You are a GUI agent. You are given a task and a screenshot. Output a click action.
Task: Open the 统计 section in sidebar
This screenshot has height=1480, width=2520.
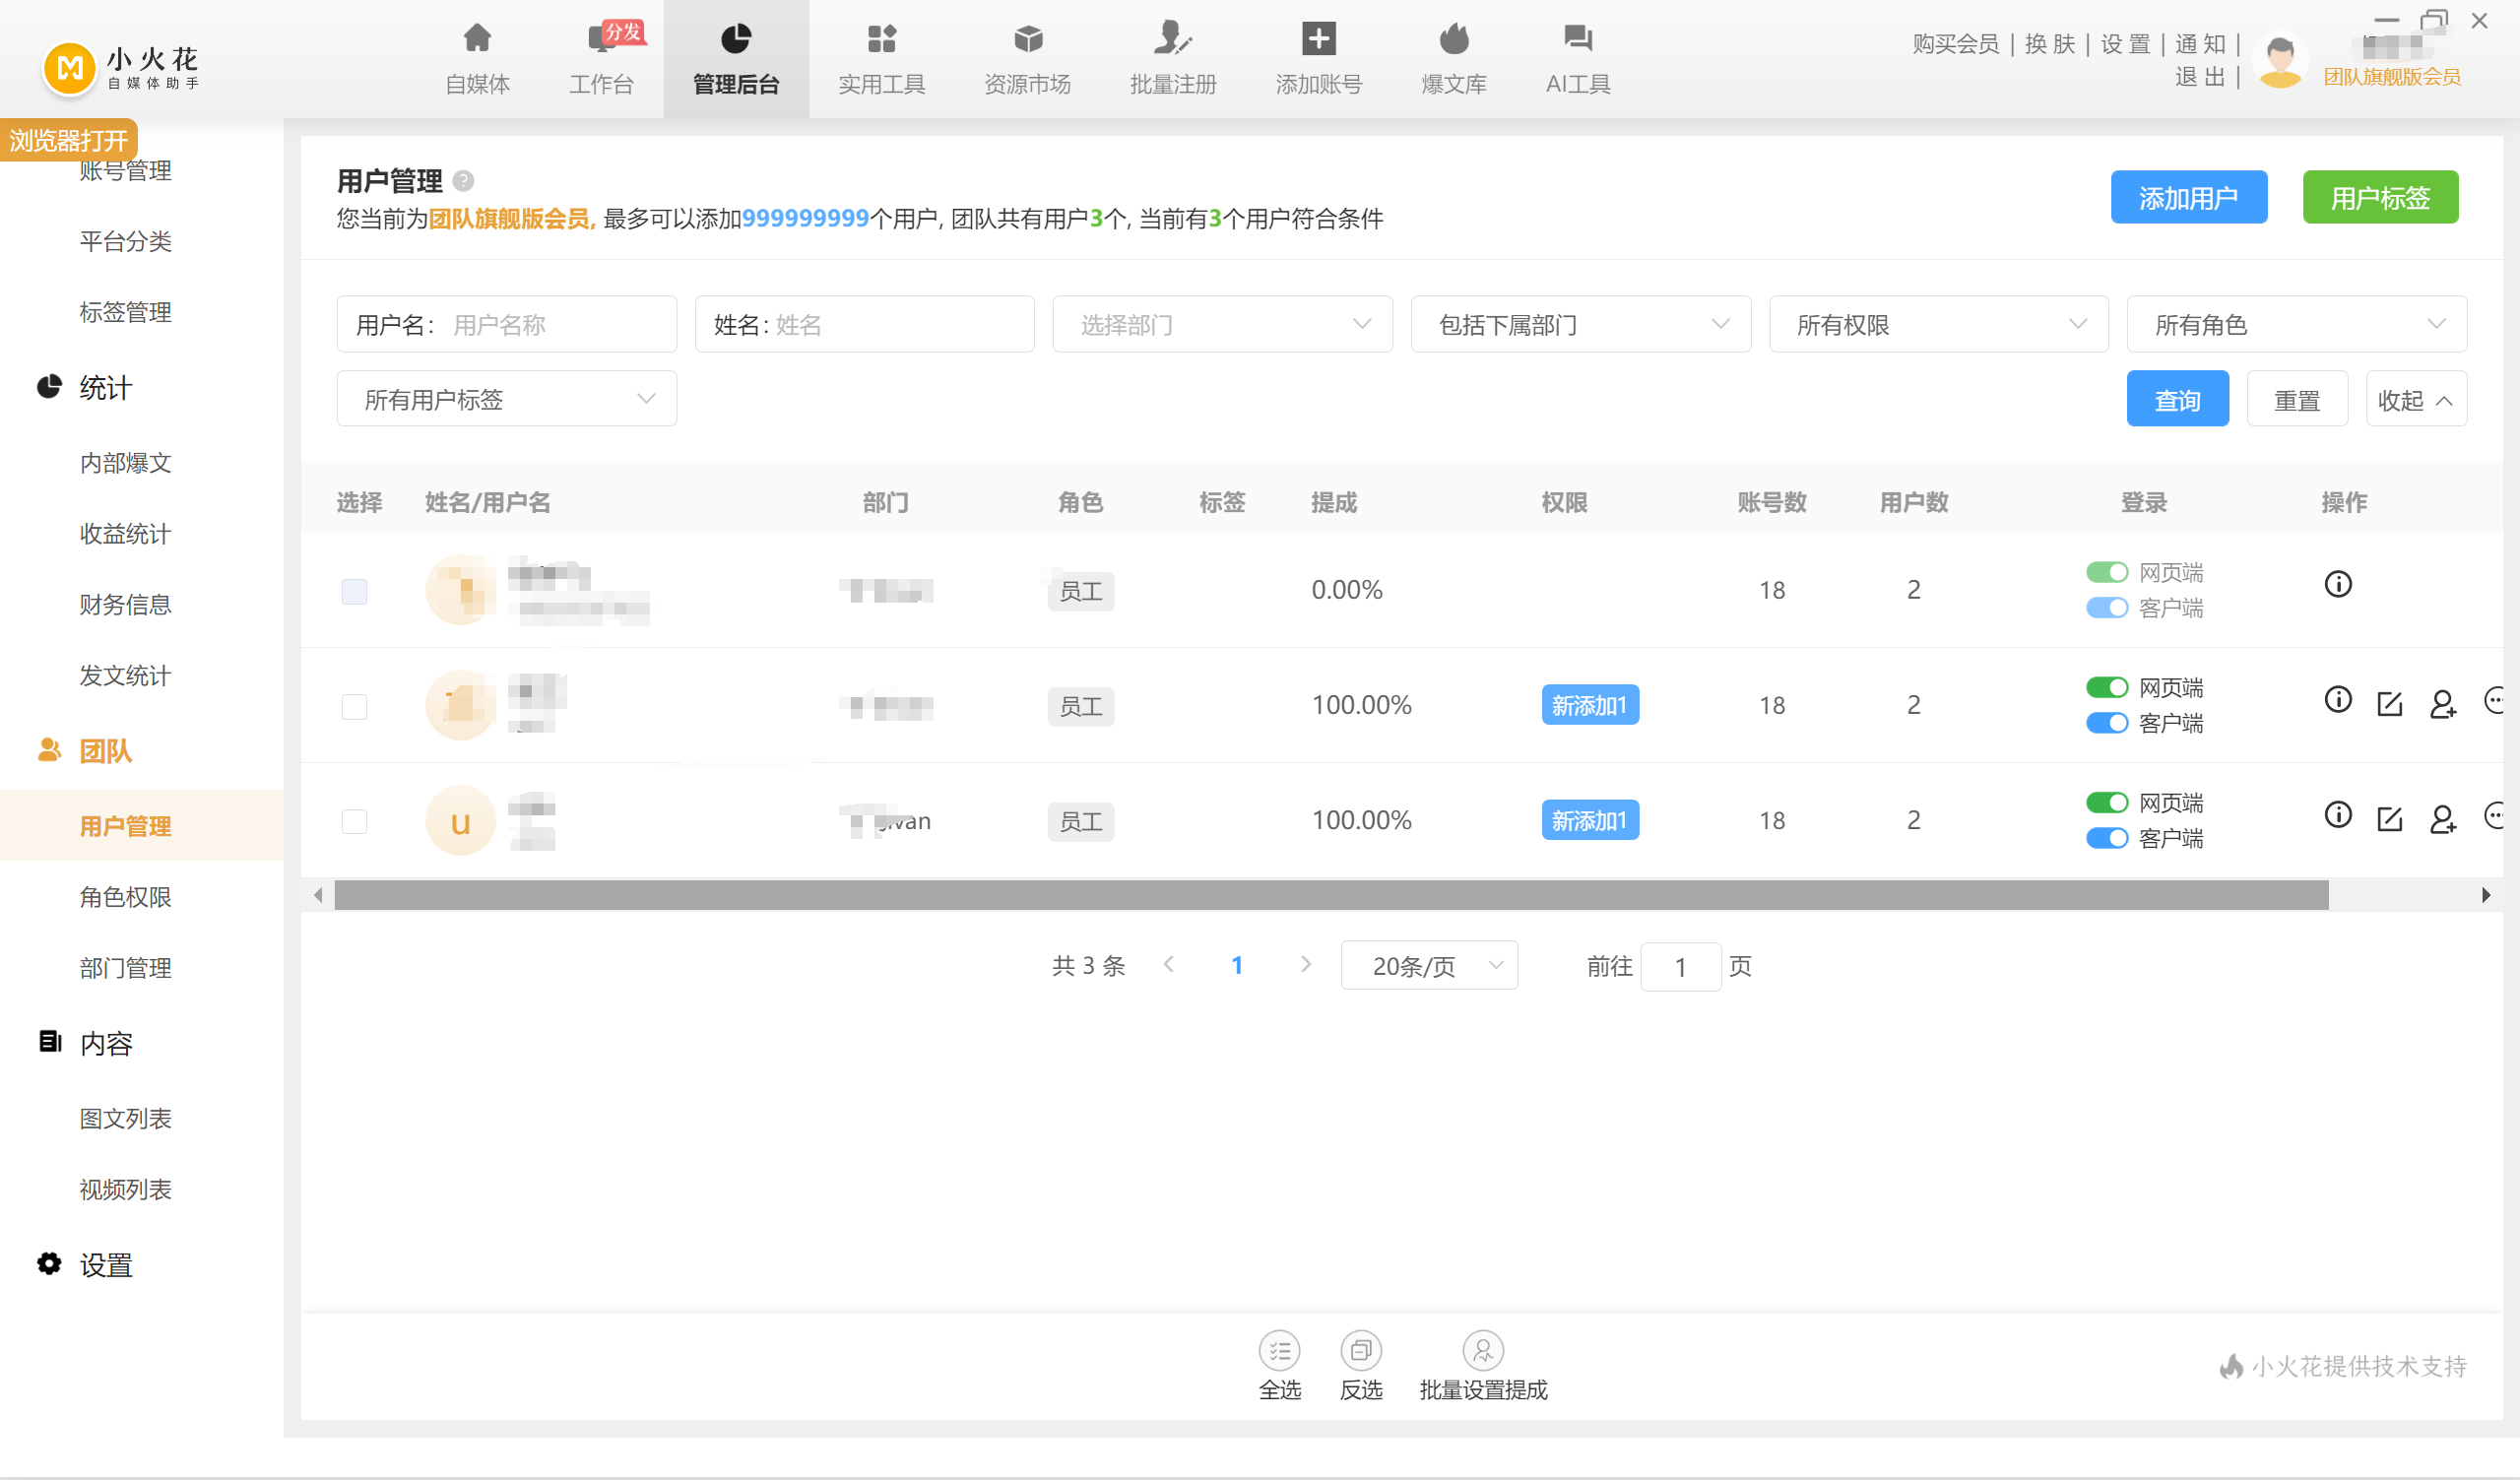[105, 388]
